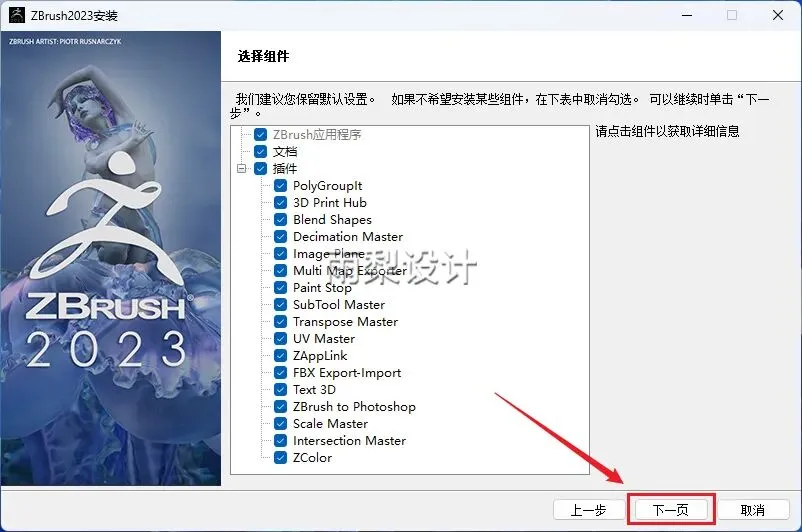Toggle ZColor checkbox
Viewport: 802px width, 532px height.
point(280,457)
